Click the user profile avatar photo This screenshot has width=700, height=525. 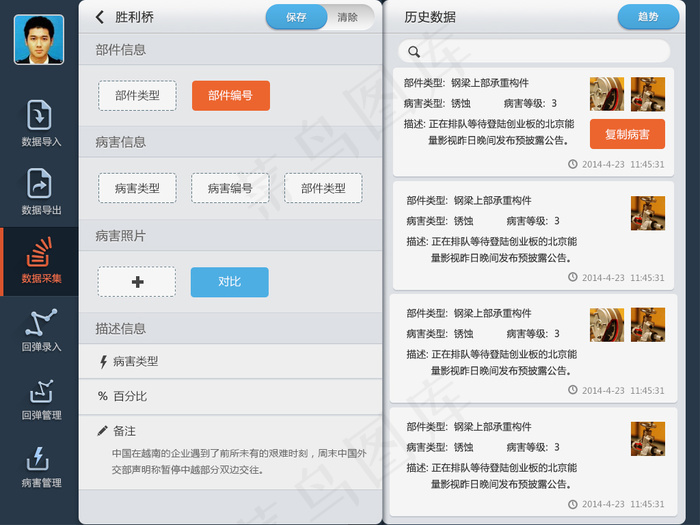point(39,40)
